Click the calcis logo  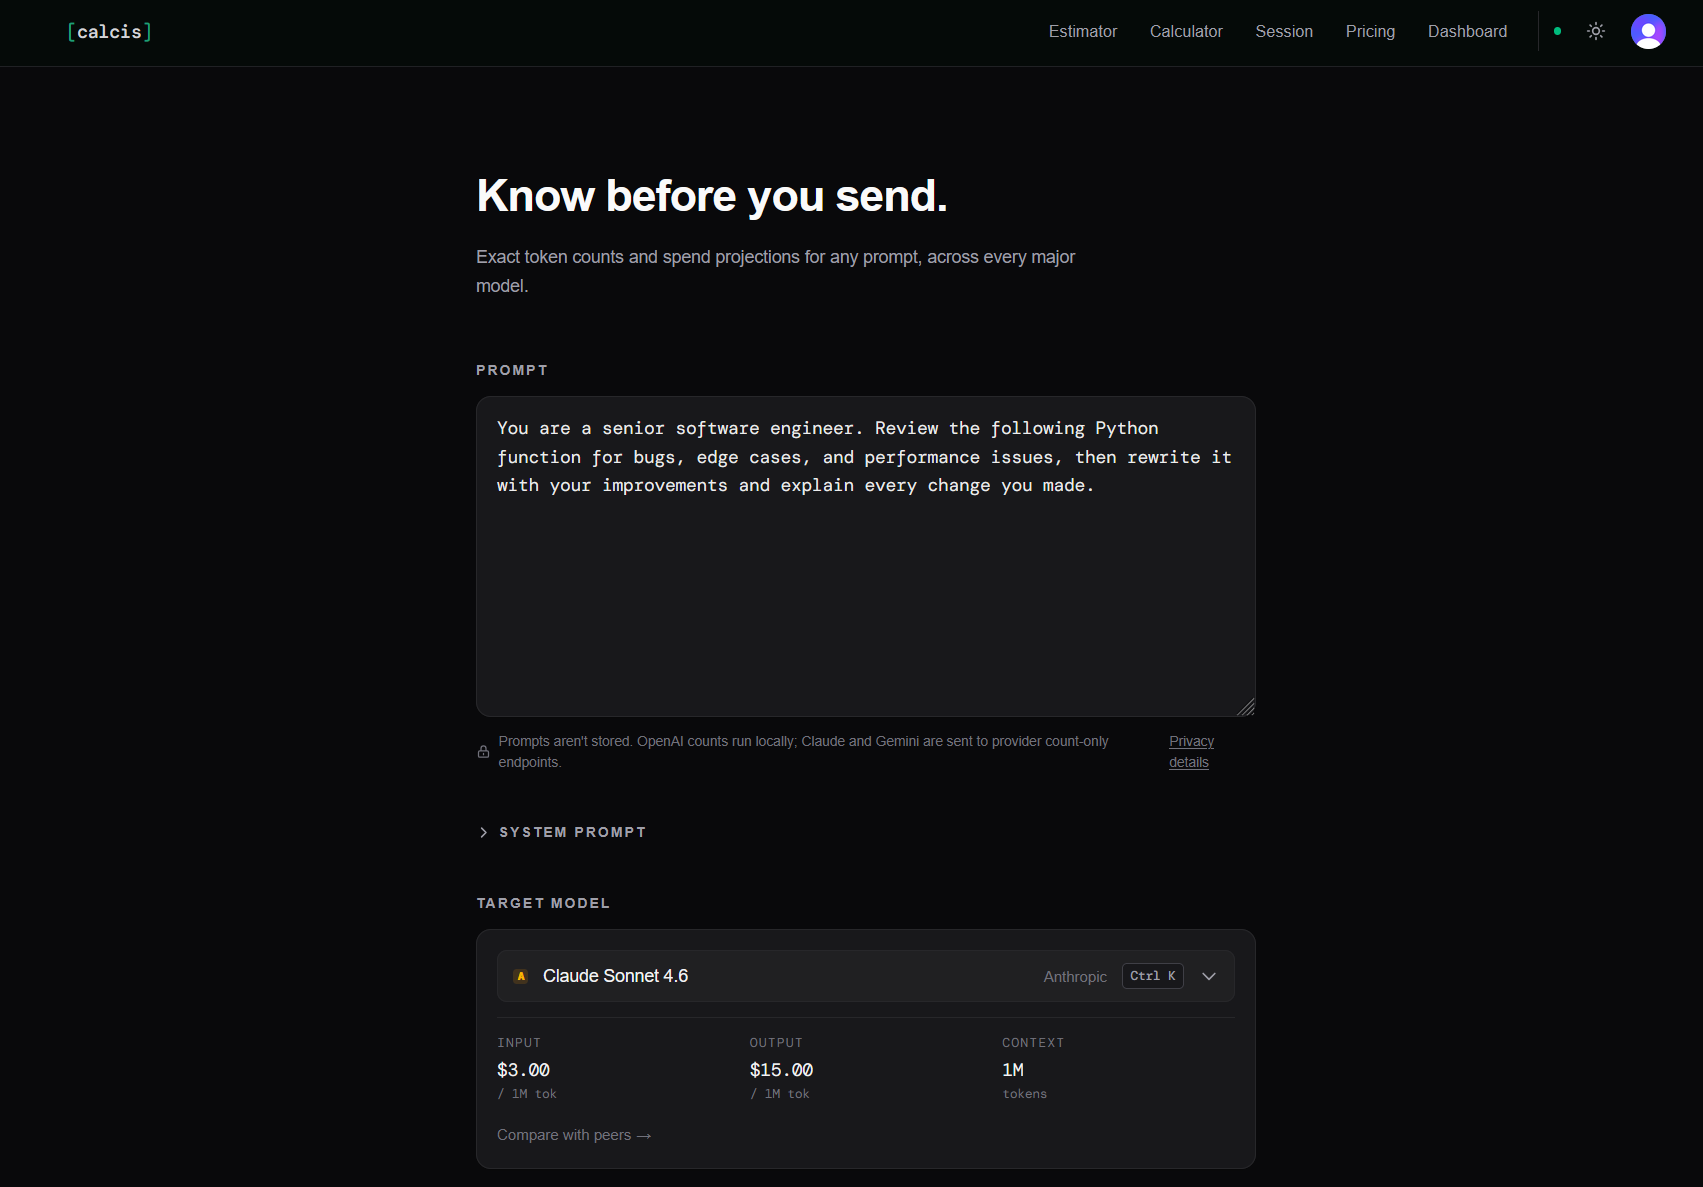pyautogui.click(x=109, y=32)
